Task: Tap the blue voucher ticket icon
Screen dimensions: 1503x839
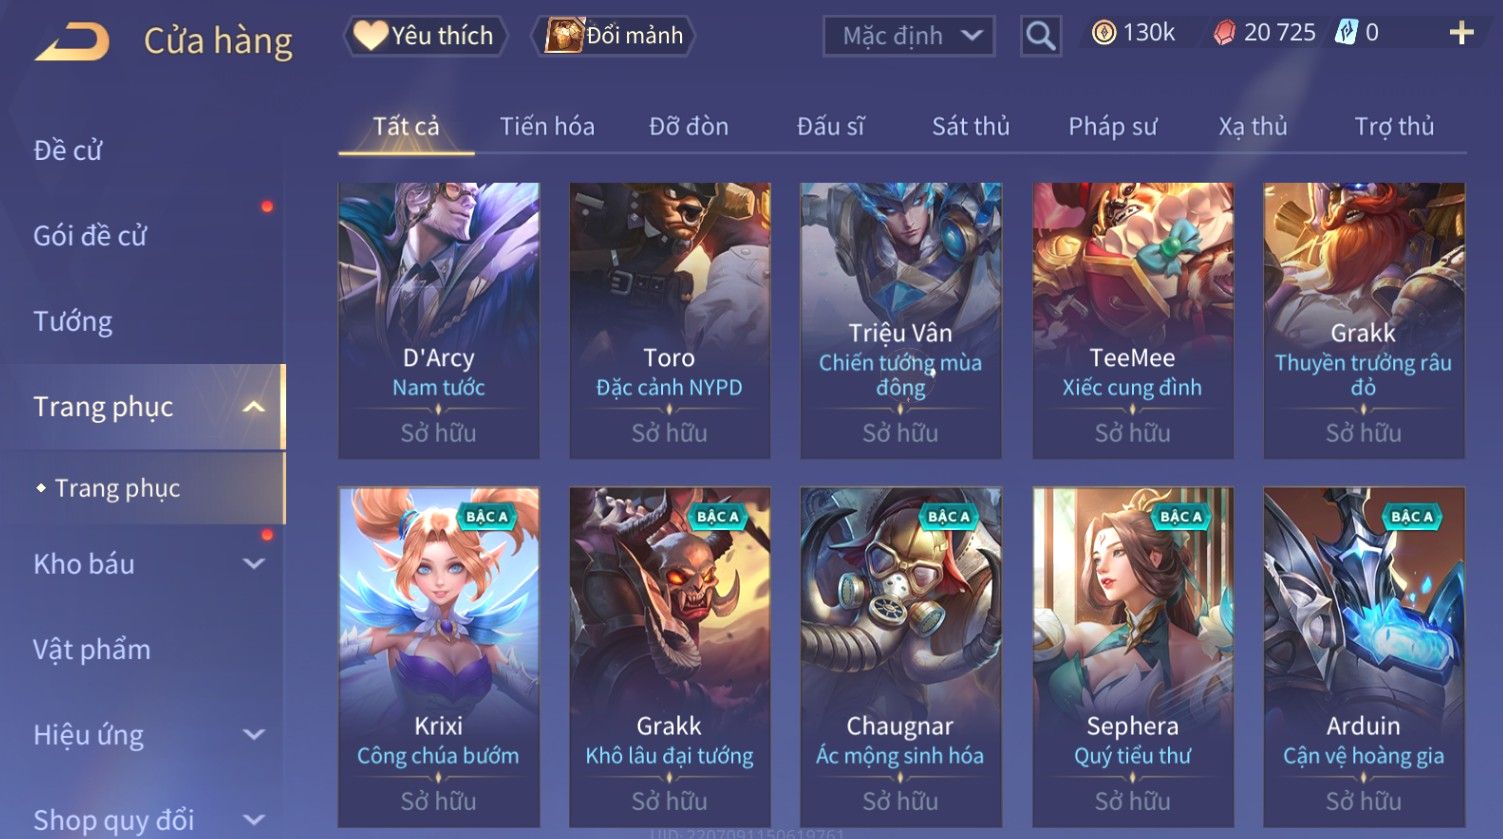Action: click(x=1346, y=33)
